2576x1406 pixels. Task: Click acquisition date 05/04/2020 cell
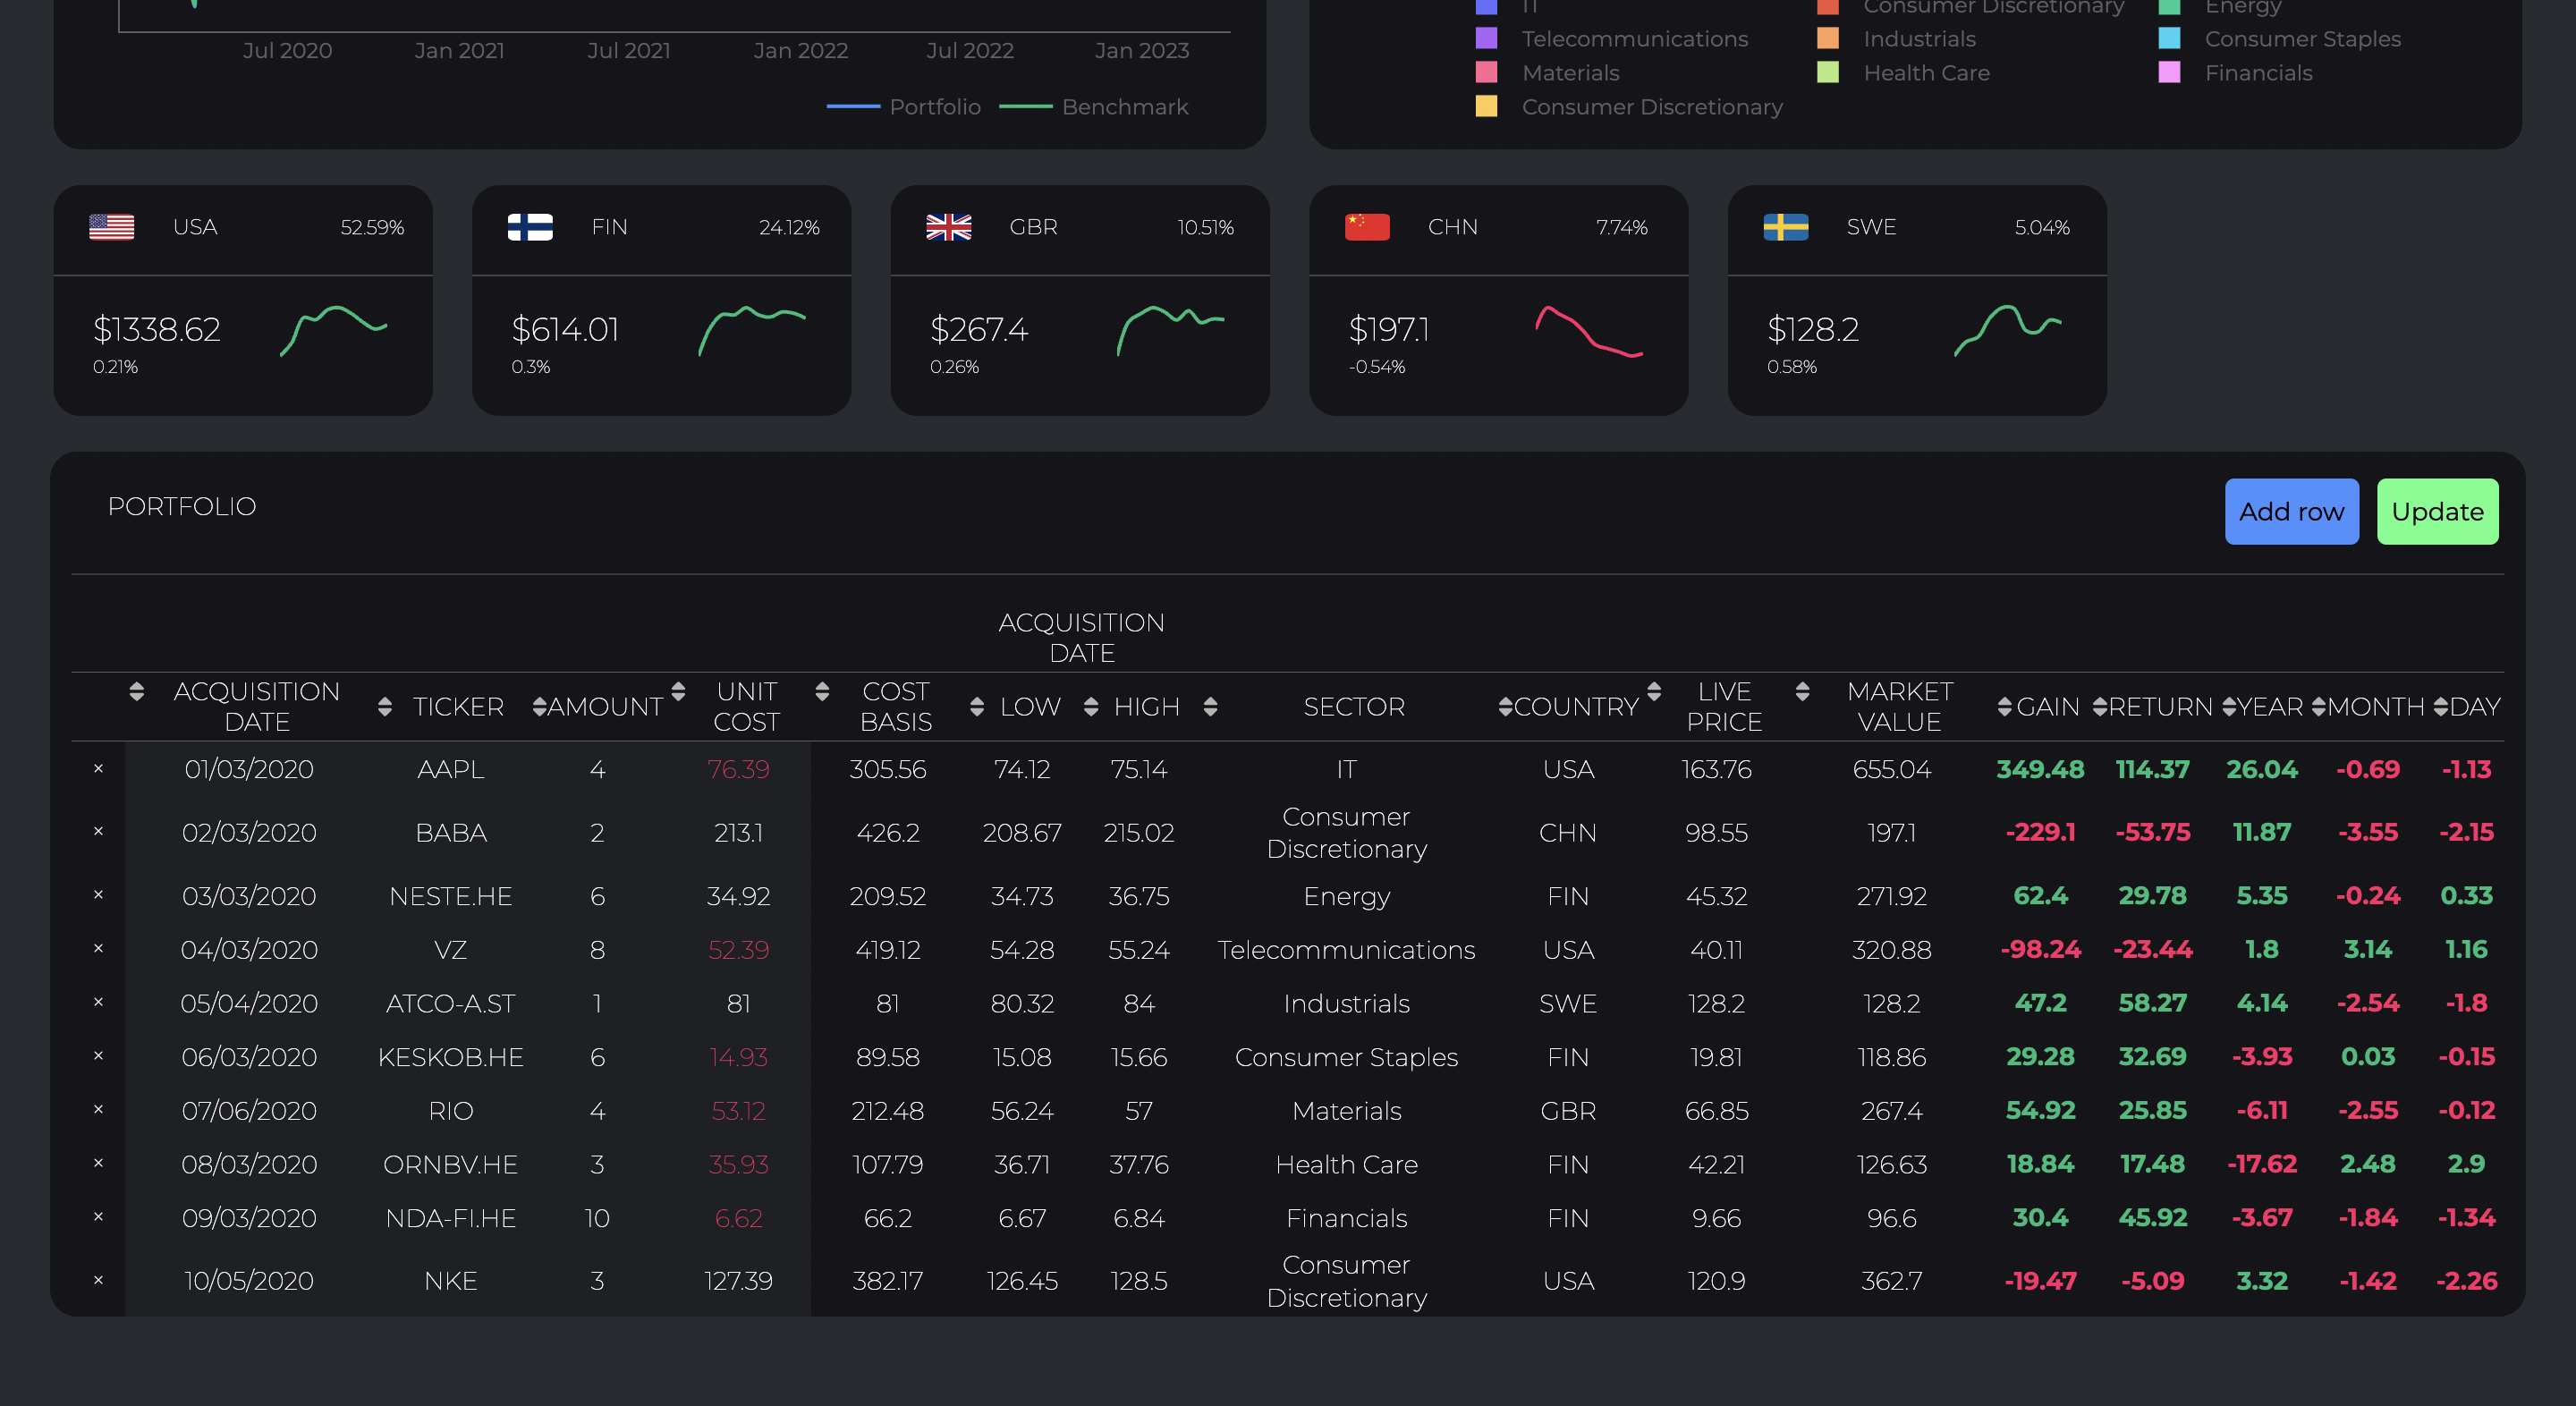tap(249, 1003)
